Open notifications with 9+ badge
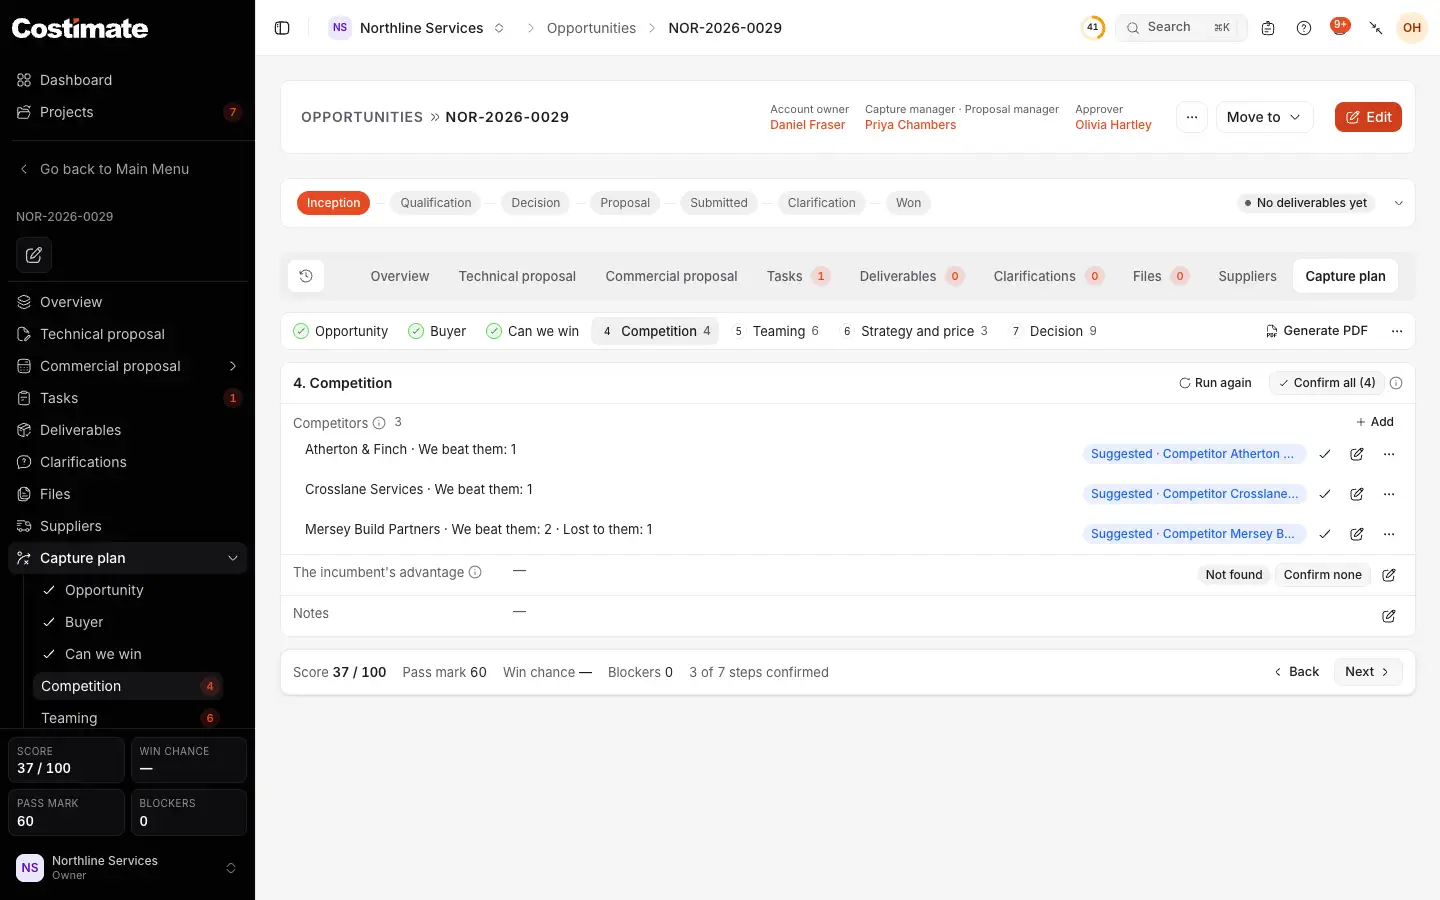Viewport: 1440px width, 900px height. (1340, 27)
